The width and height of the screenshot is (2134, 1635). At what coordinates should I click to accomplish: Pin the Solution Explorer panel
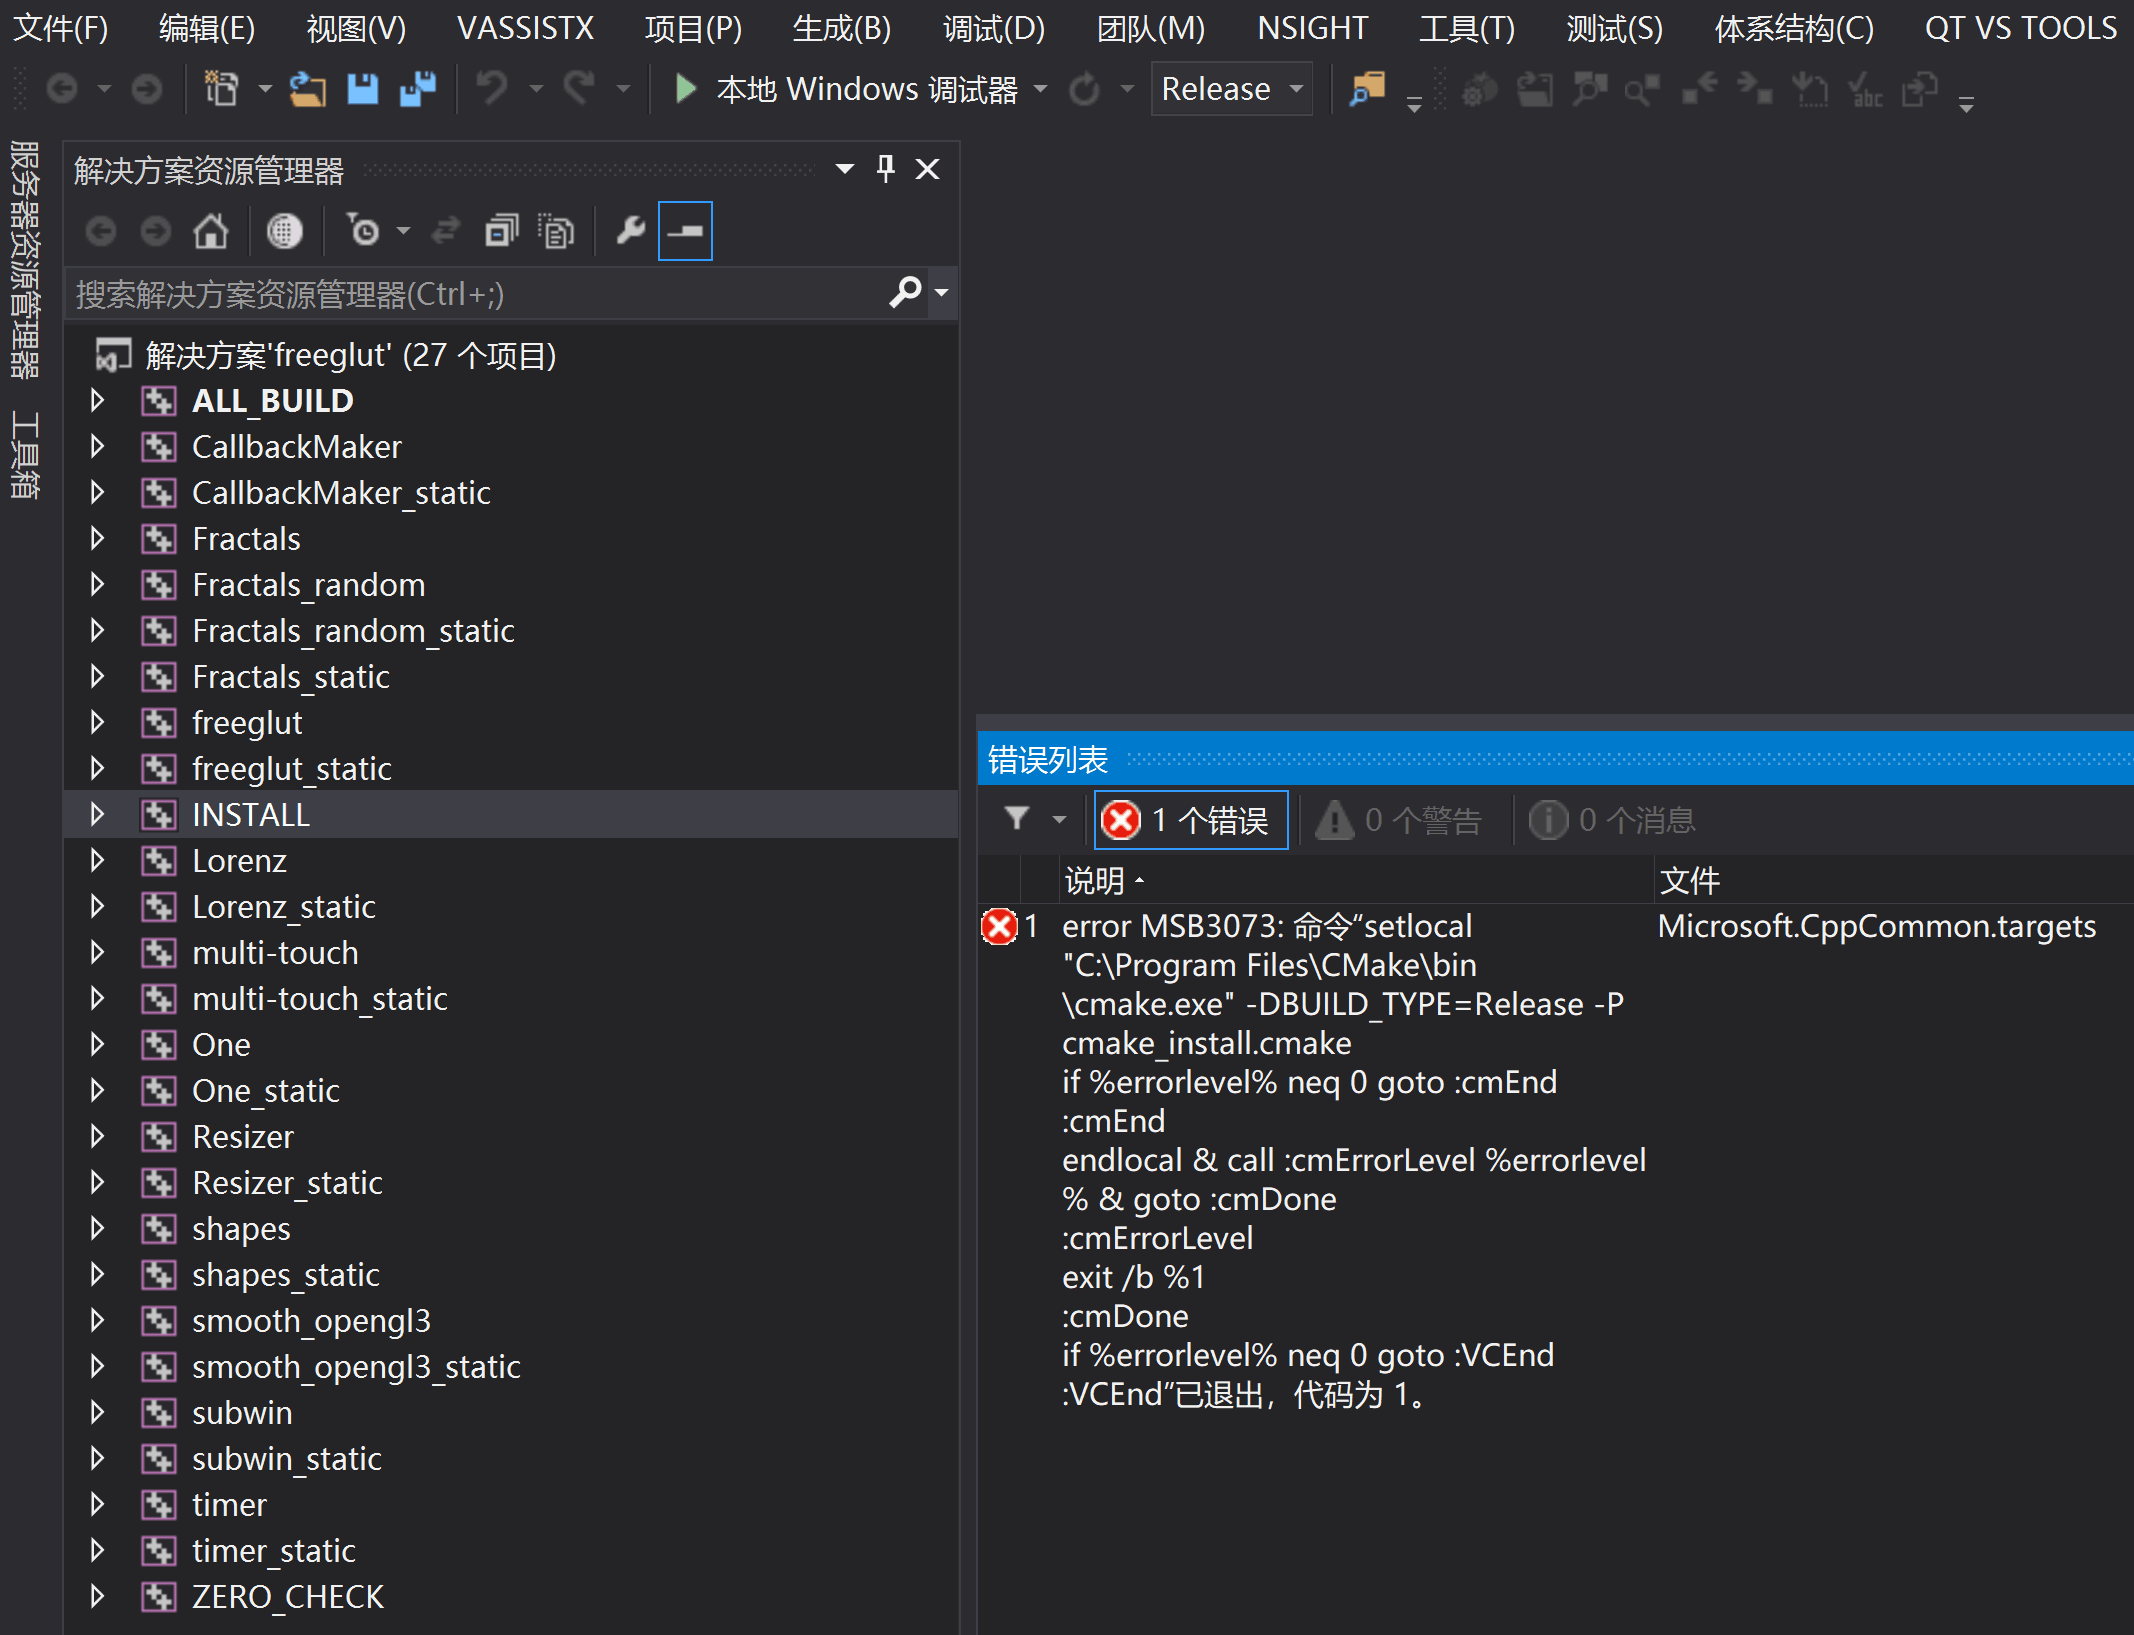pyautogui.click(x=885, y=168)
